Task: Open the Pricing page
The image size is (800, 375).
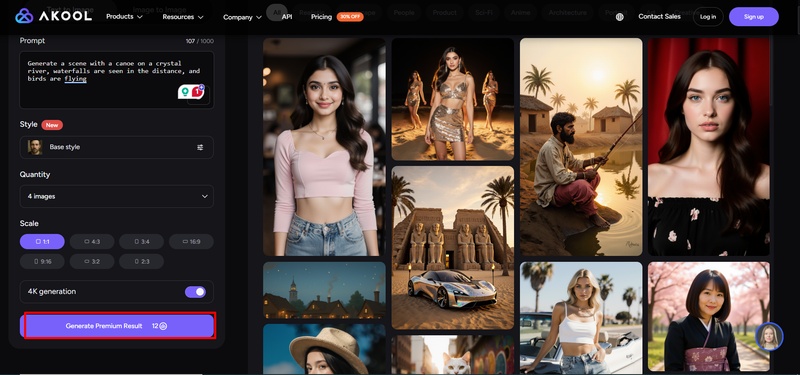Action: tap(321, 17)
